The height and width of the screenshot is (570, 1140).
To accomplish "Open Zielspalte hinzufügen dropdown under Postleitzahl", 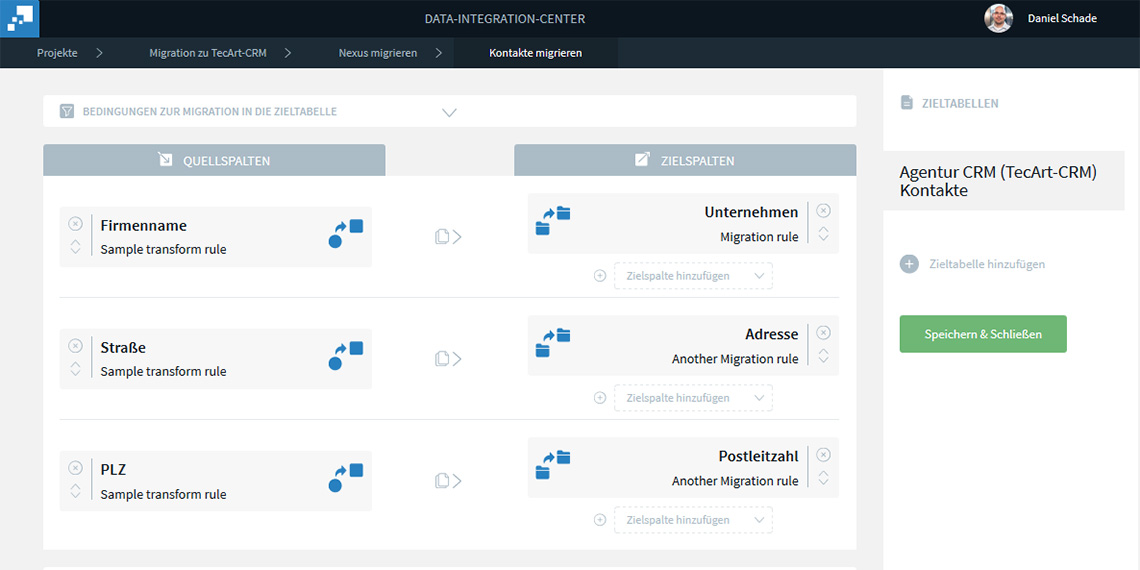I will point(692,520).
